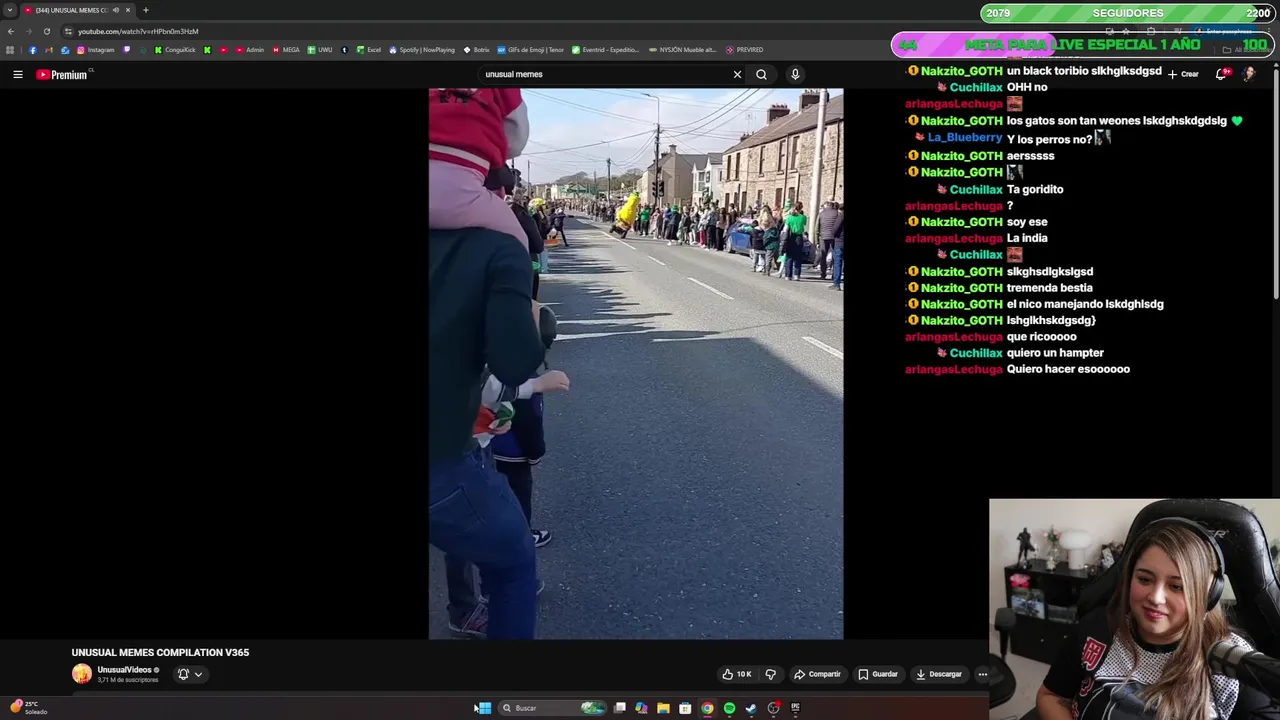Open the Botrix bookmark
The image size is (1280, 720).
click(x=476, y=50)
